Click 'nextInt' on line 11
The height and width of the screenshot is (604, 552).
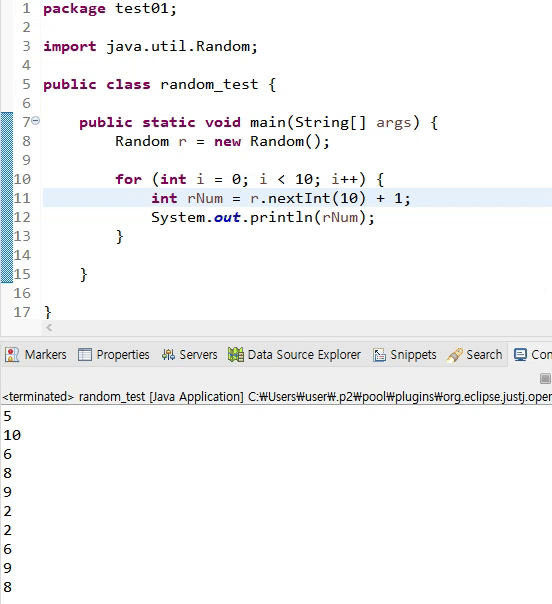299,198
